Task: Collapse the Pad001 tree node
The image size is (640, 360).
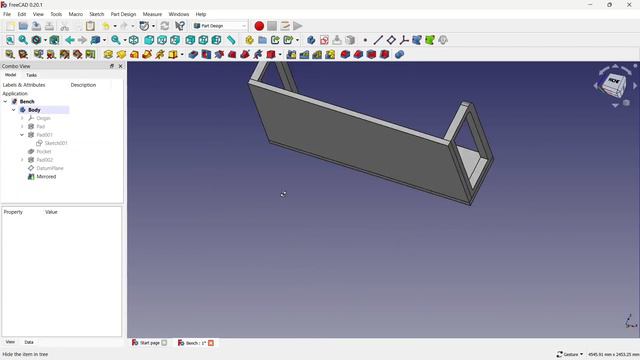Action: (x=22, y=135)
